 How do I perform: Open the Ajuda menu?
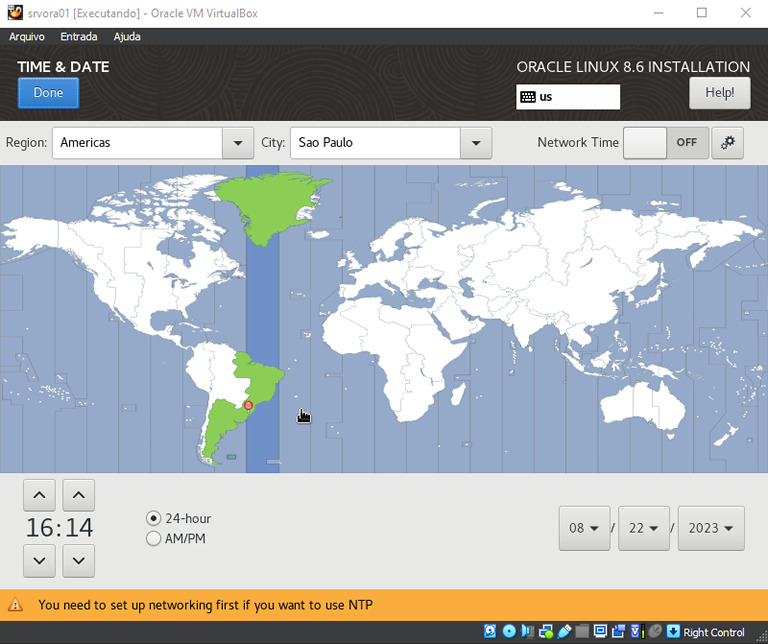(x=127, y=37)
